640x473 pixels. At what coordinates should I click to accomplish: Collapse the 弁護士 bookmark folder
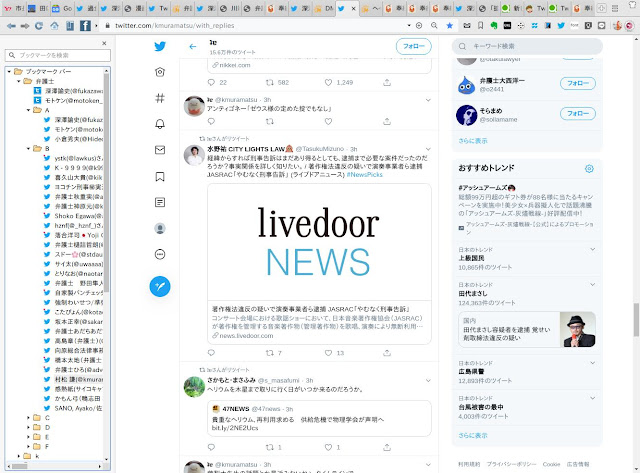(19, 81)
